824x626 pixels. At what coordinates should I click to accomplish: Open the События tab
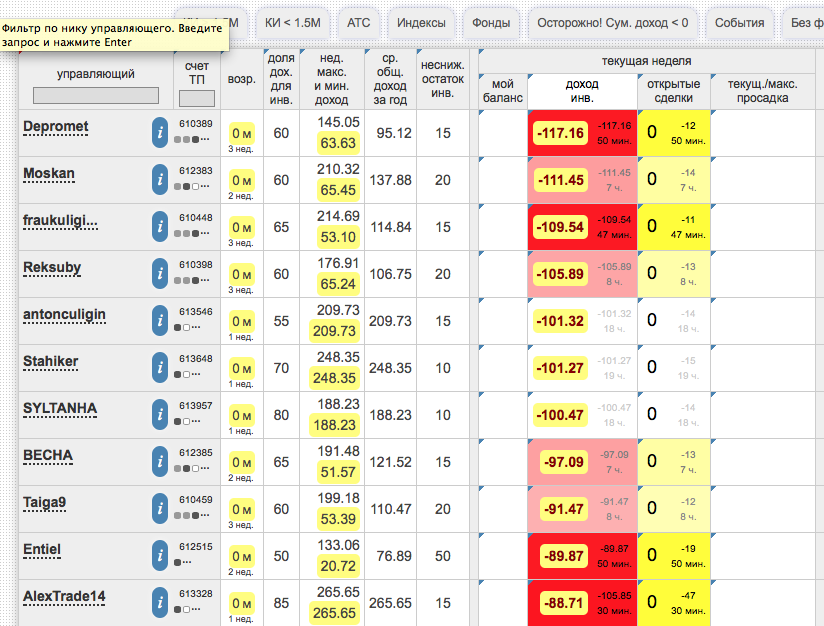point(740,22)
